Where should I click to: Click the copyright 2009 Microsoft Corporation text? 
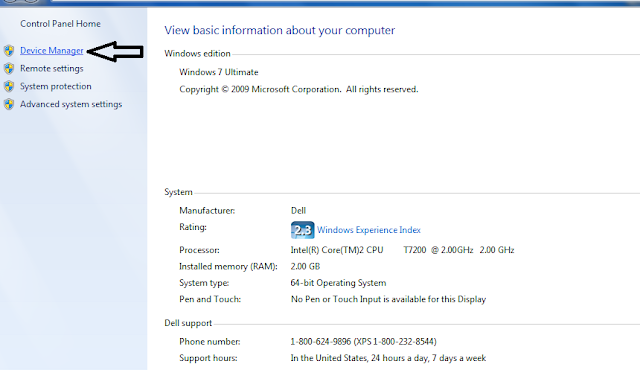click(299, 89)
